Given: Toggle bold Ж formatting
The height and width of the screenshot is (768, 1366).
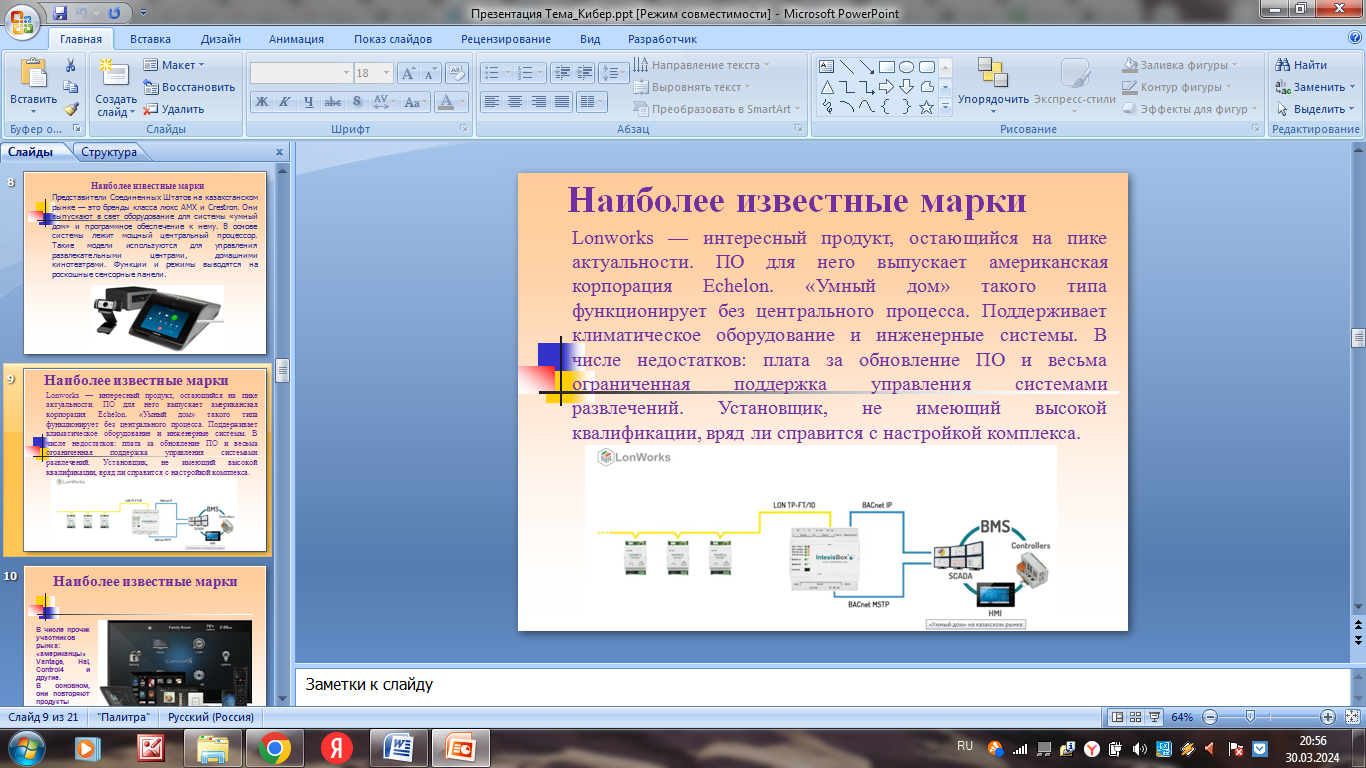Looking at the screenshot, I should click(261, 101).
